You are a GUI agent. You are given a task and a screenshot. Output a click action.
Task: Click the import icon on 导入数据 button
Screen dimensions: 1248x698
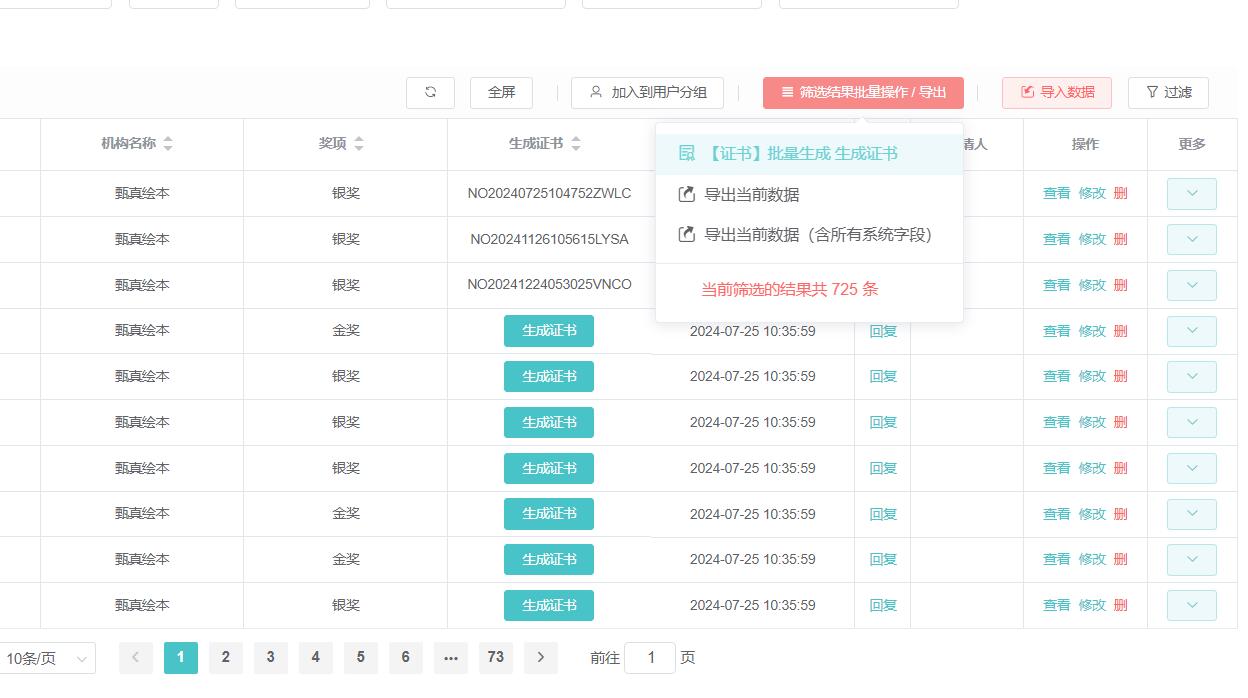[x=1026, y=92]
